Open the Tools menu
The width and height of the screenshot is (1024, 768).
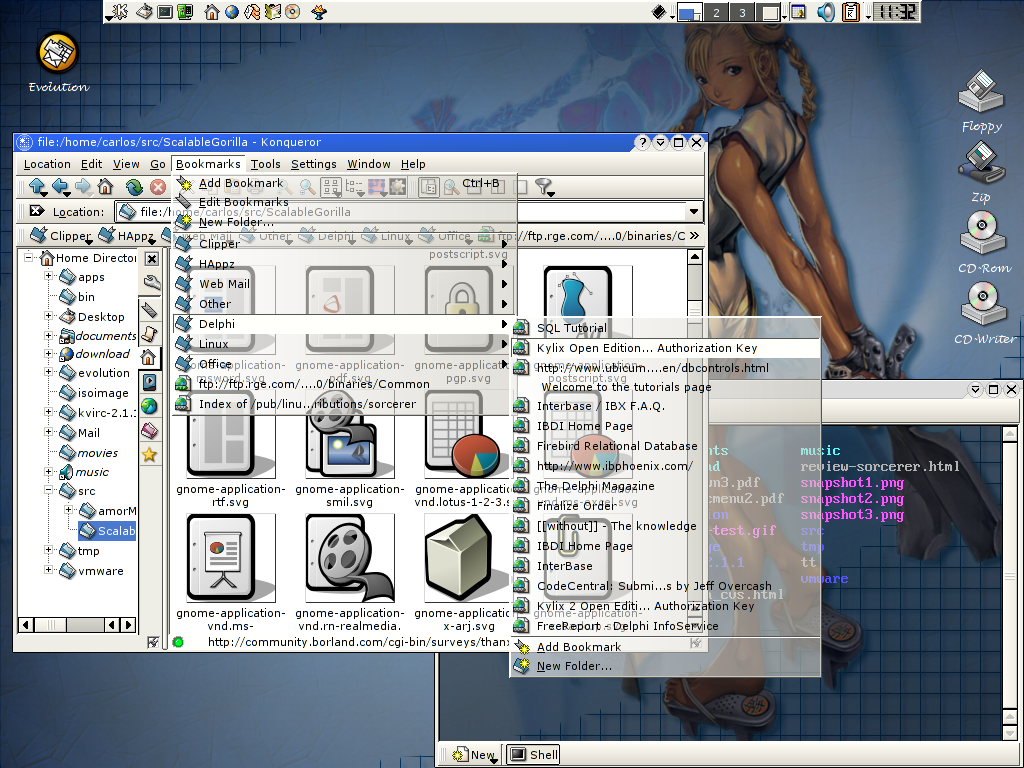click(266, 164)
